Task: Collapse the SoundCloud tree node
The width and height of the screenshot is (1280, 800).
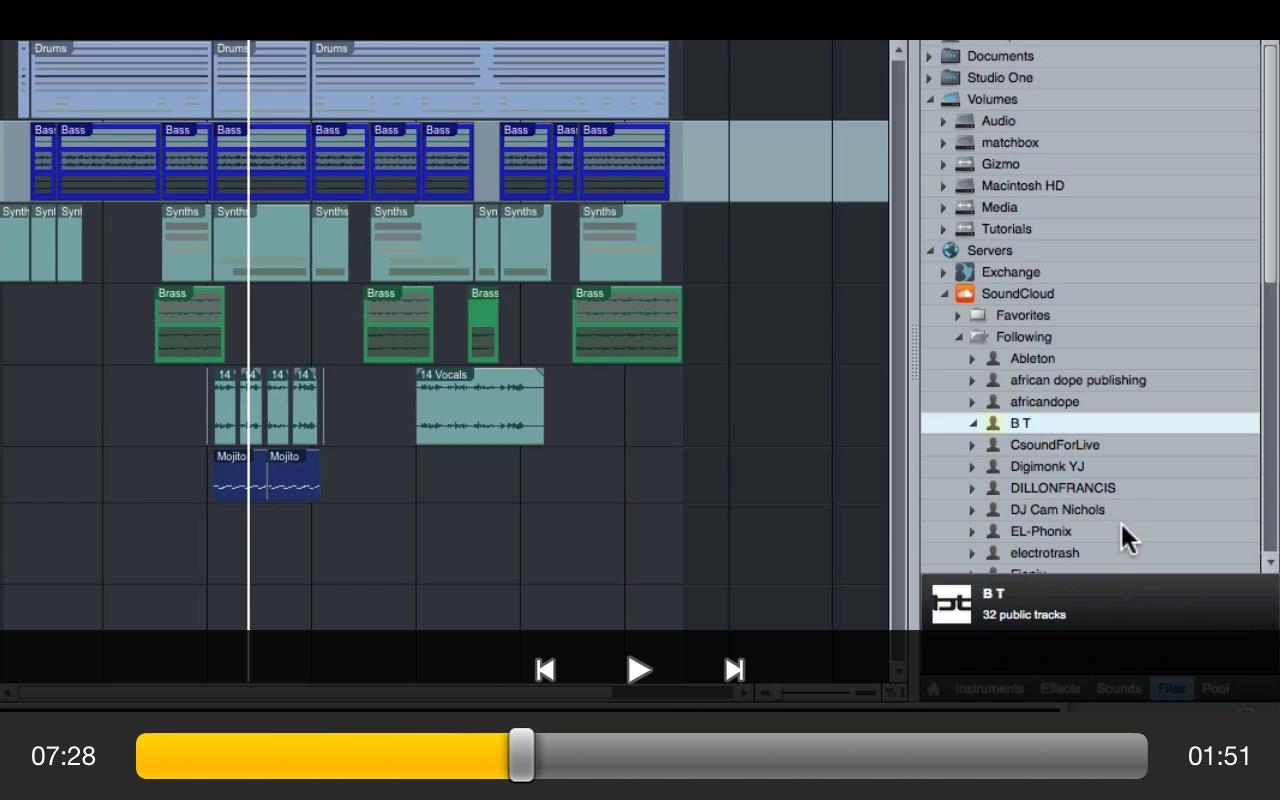Action: (x=944, y=294)
